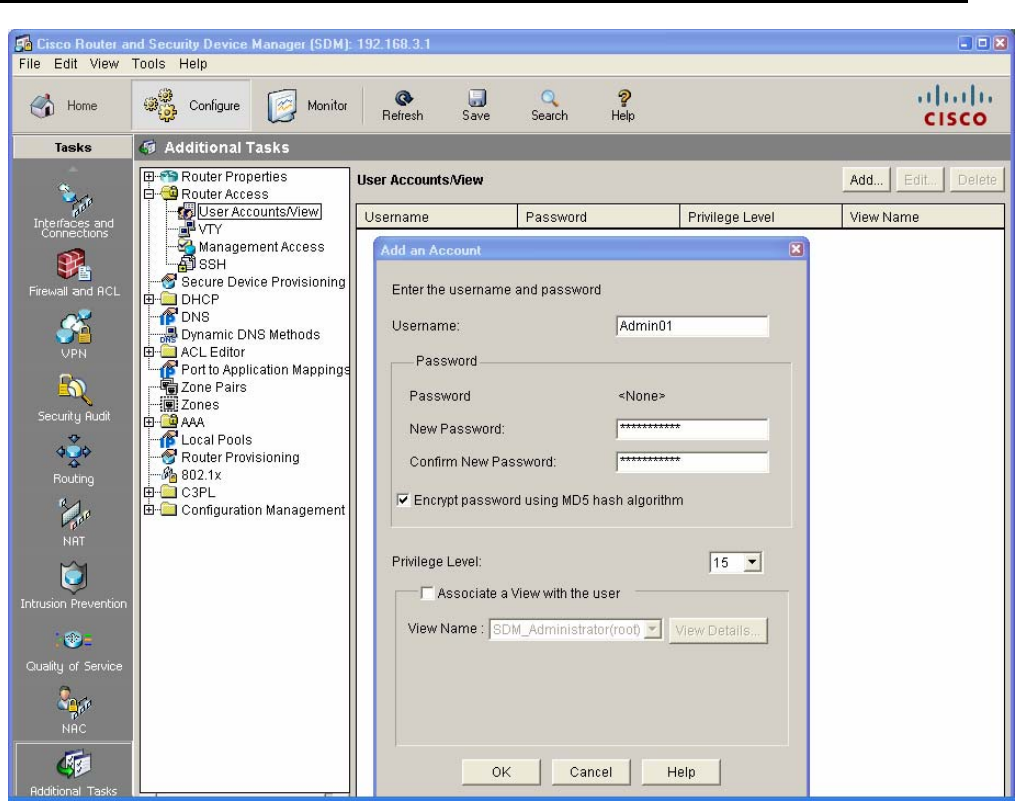Expand the AAA folder
Screen dimensions: 1015x801
149,422
